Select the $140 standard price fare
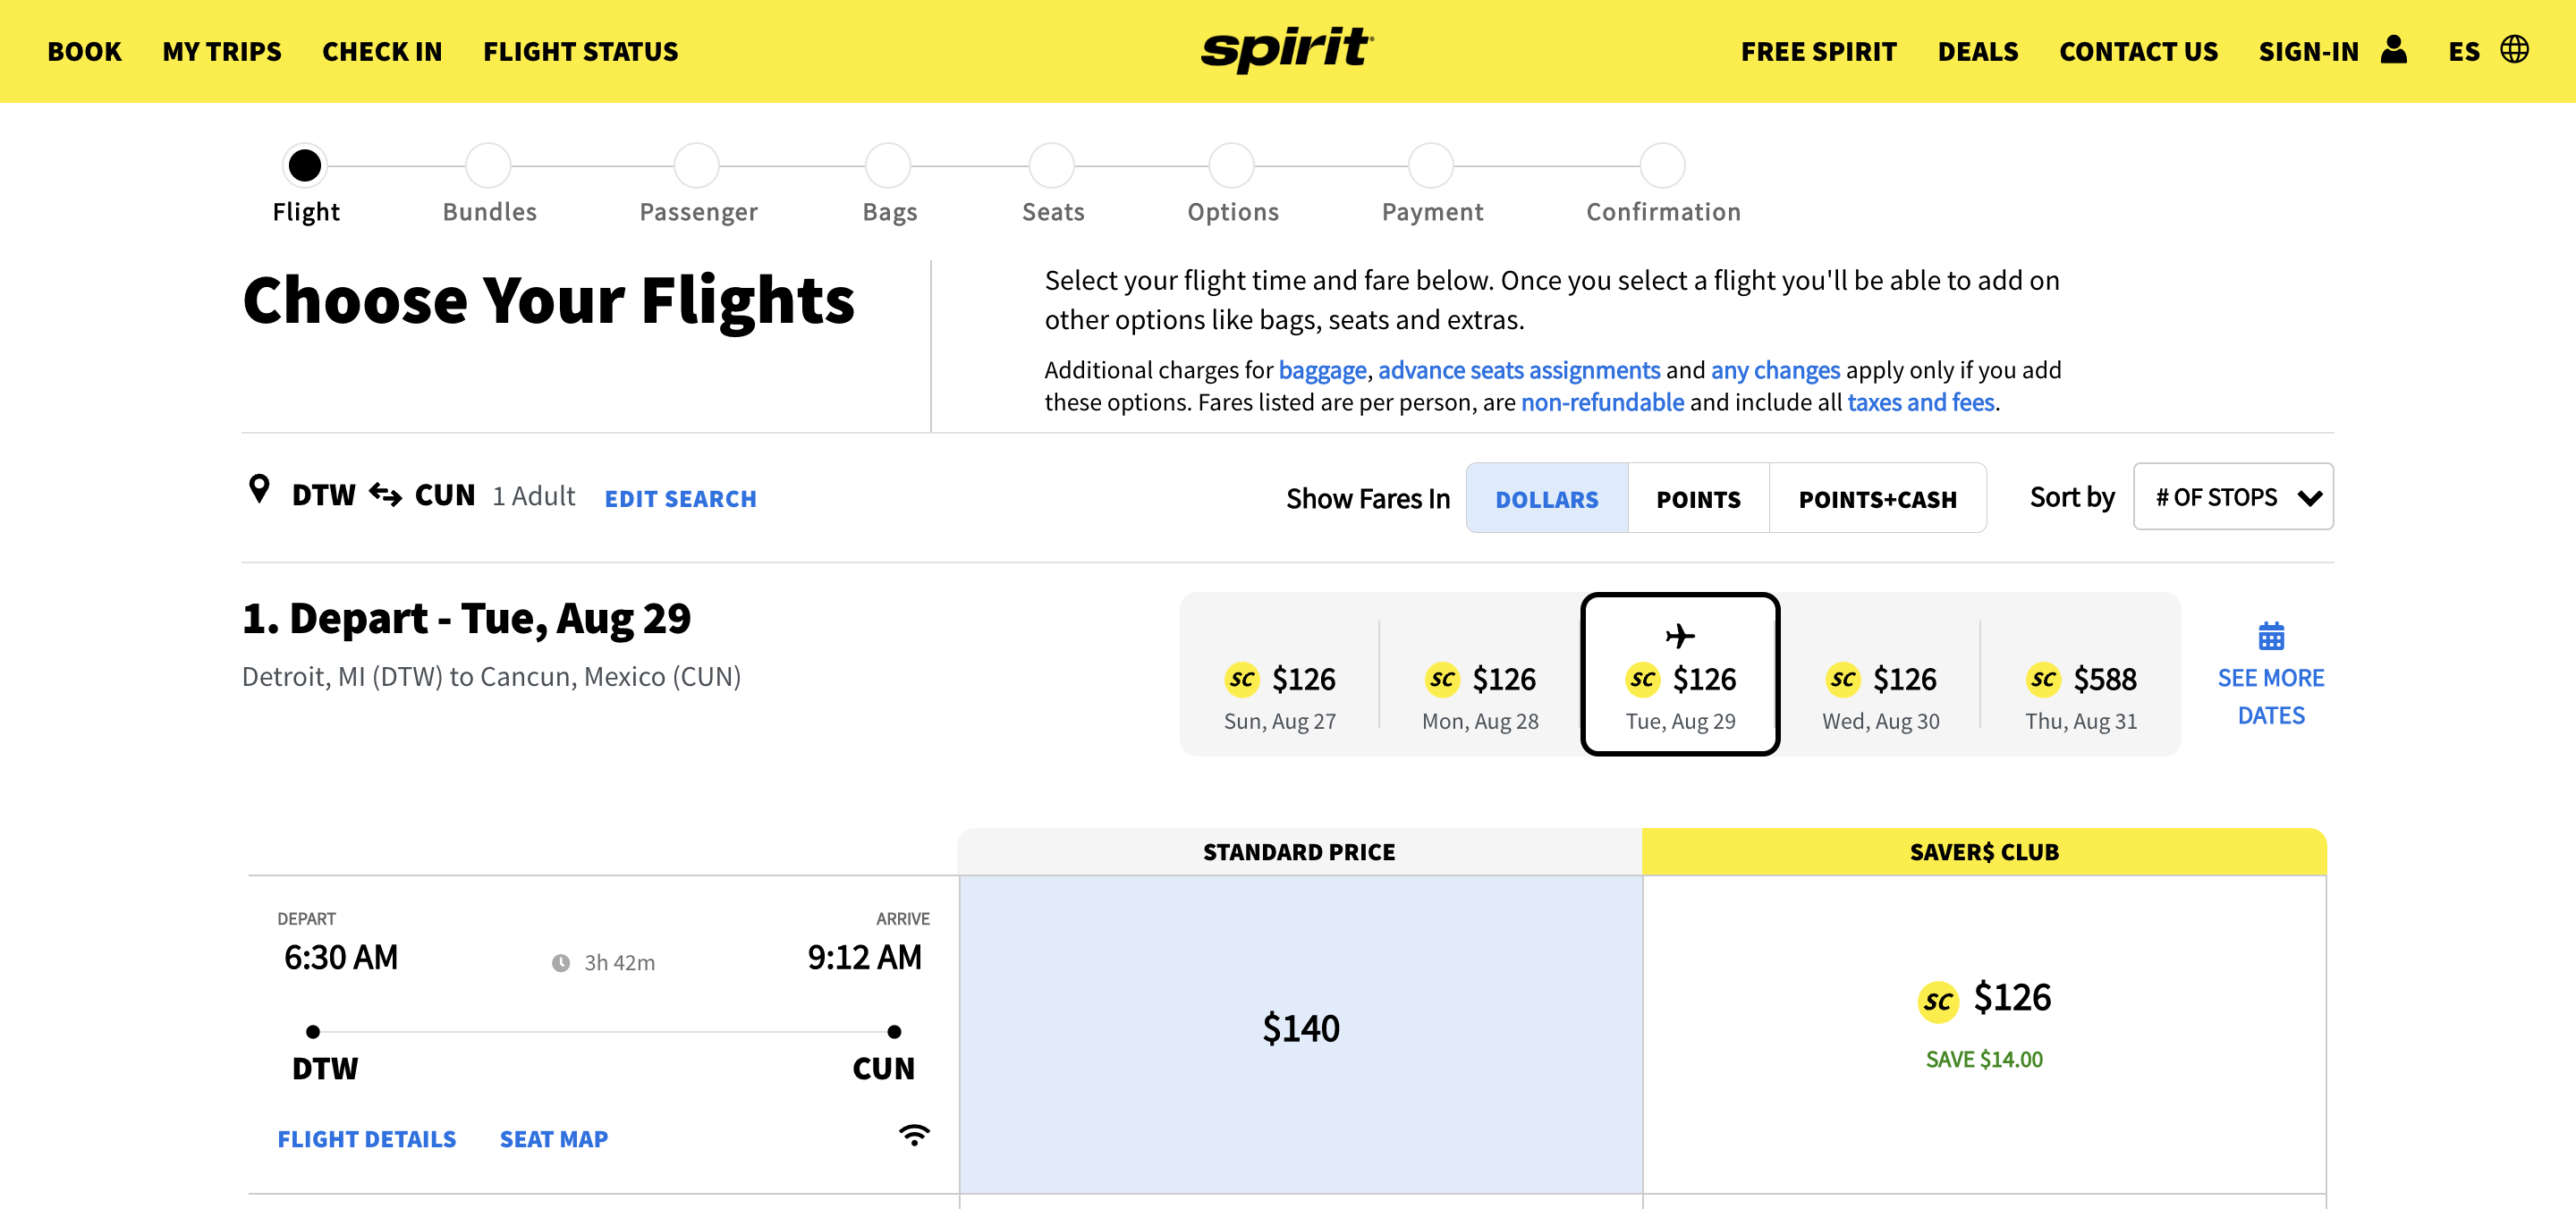Image resolution: width=2576 pixels, height=1209 pixels. click(1300, 1029)
